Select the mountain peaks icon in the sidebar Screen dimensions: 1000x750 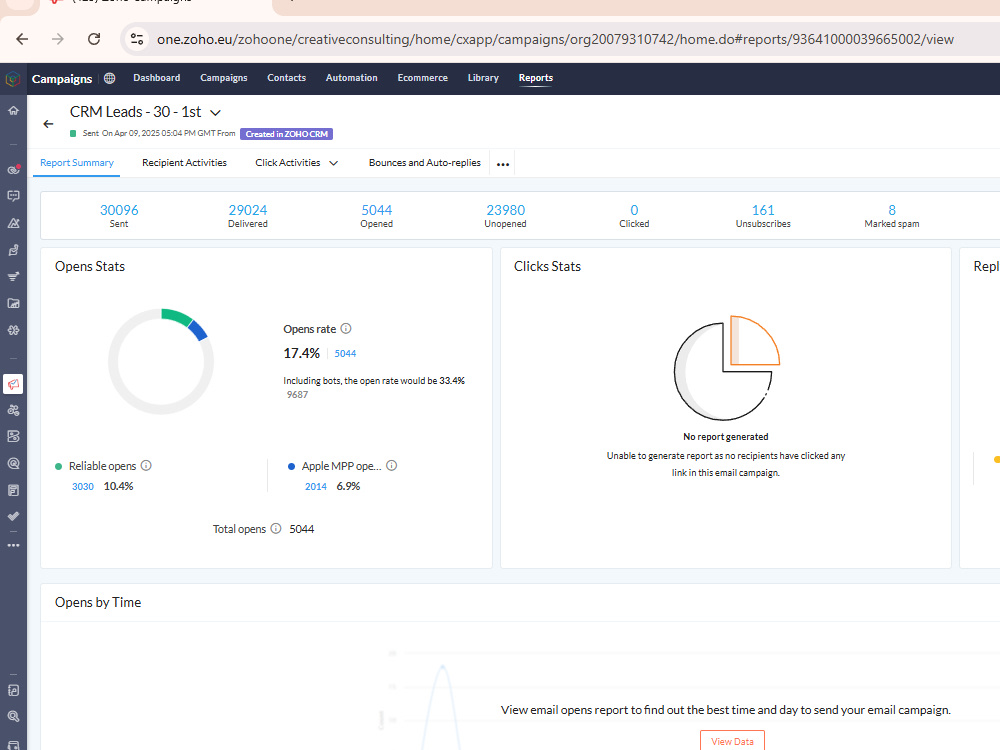click(x=13, y=223)
